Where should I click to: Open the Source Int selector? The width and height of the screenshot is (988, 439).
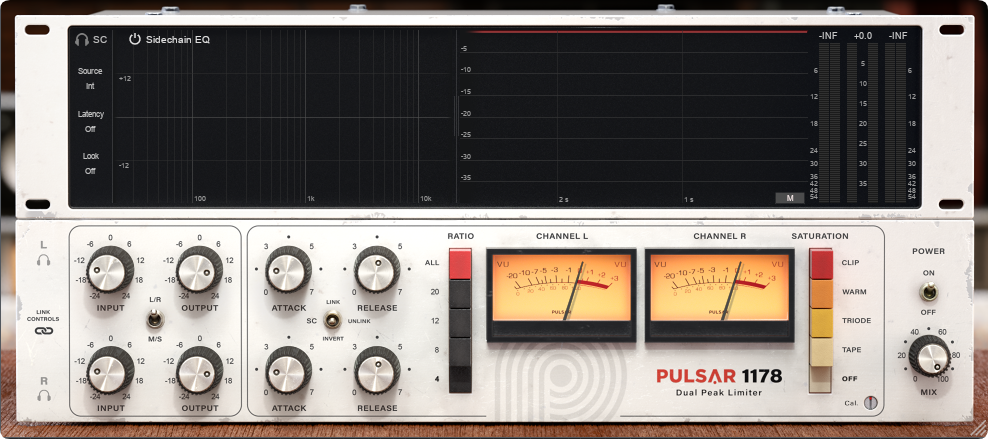tap(90, 79)
